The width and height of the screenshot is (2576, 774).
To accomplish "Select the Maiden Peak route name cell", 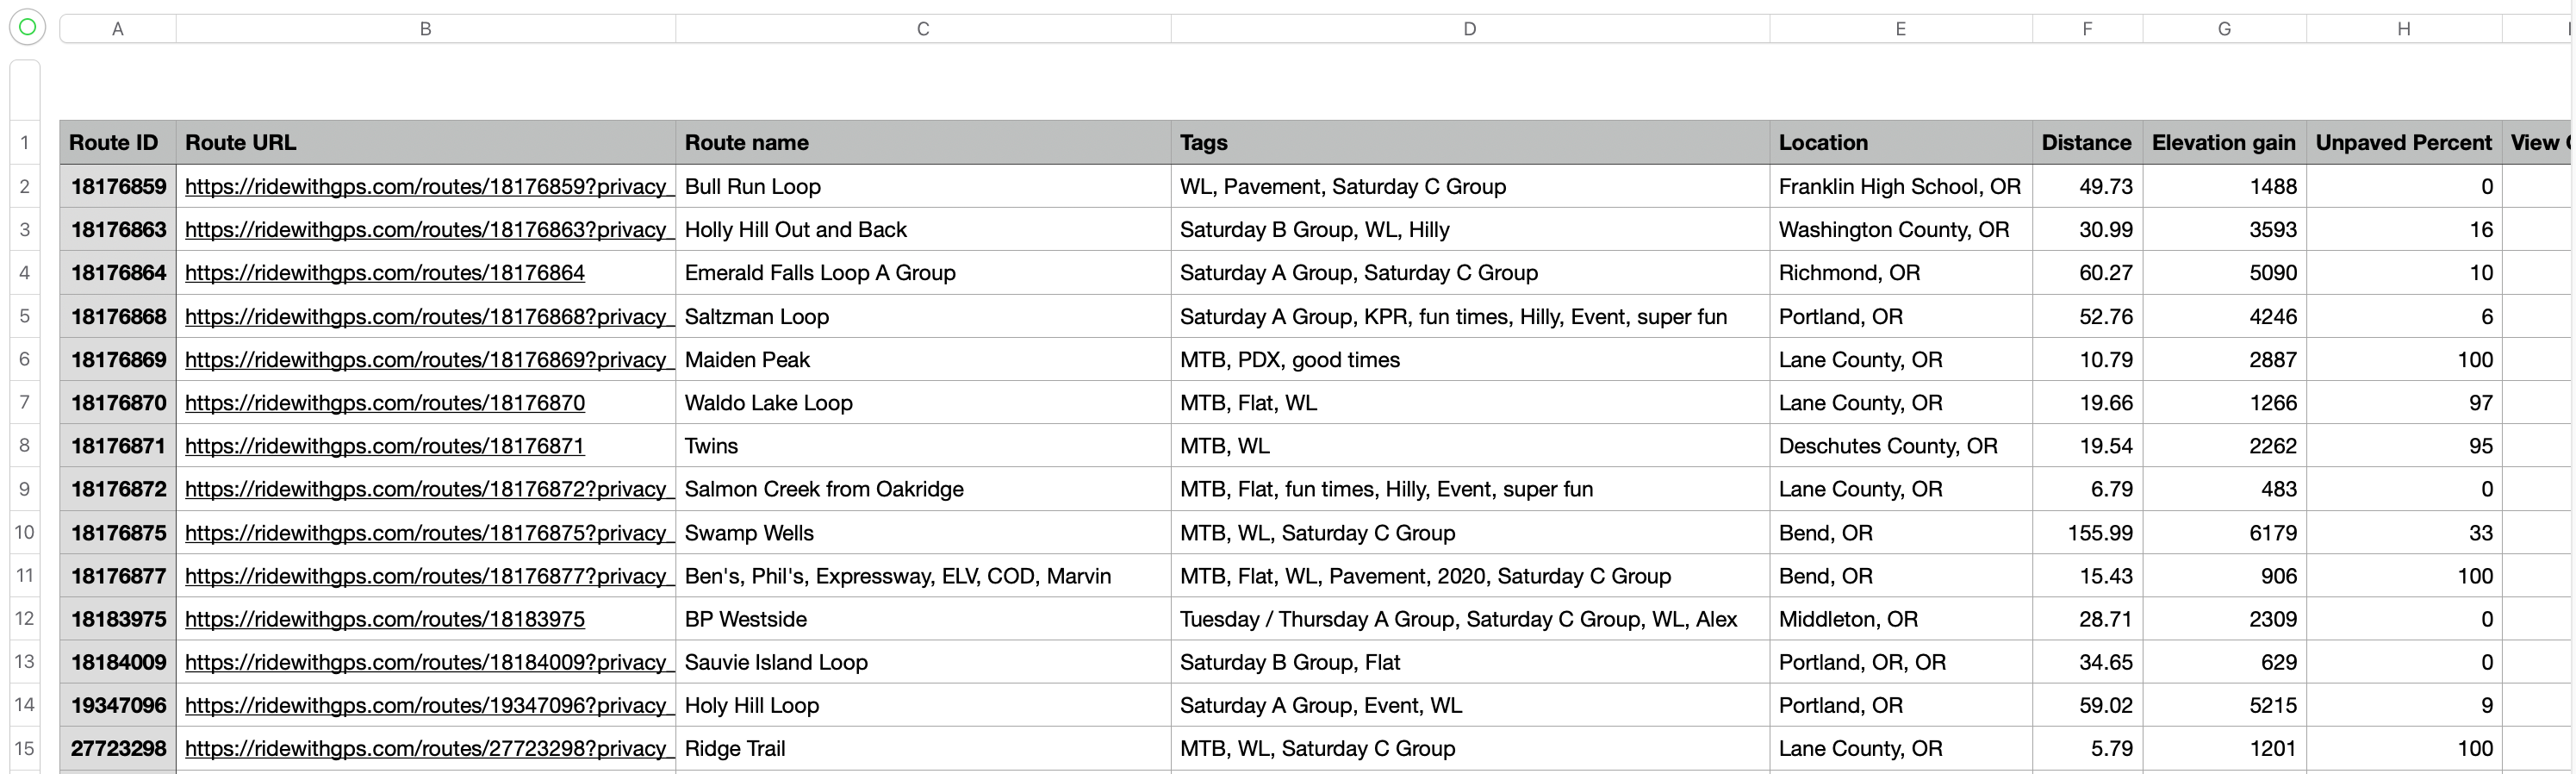I will point(923,359).
